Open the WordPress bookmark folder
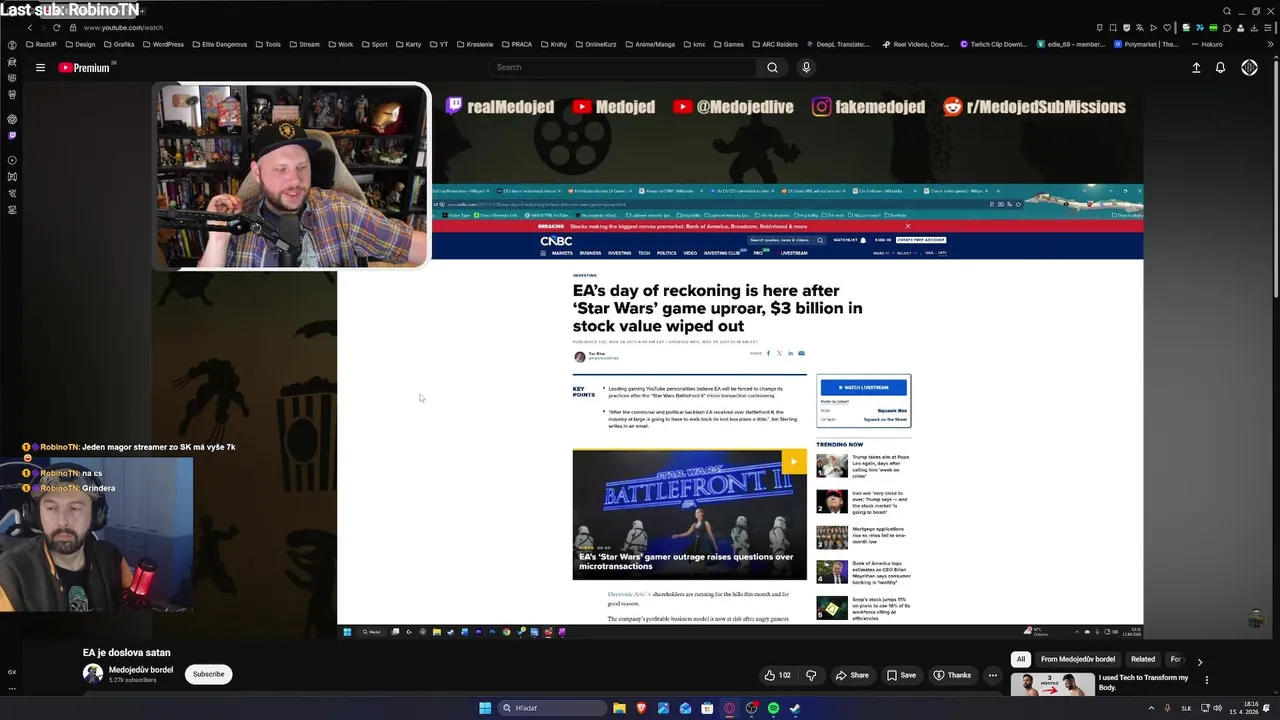This screenshot has width=1280, height=720. click(163, 44)
